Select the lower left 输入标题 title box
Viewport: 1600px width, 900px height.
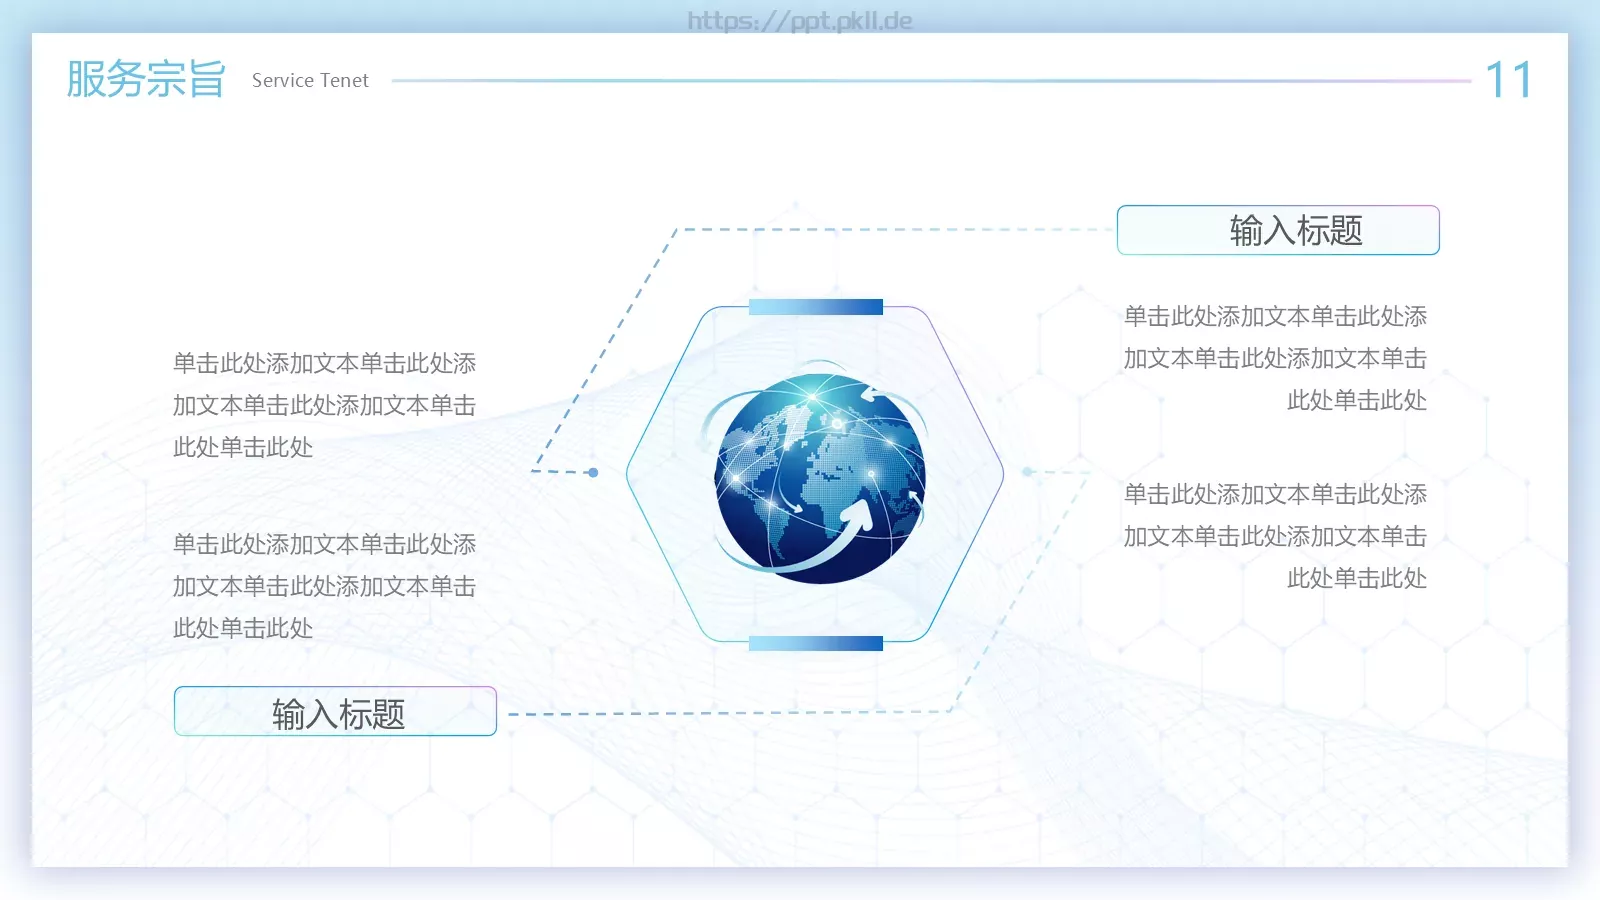tap(335, 711)
